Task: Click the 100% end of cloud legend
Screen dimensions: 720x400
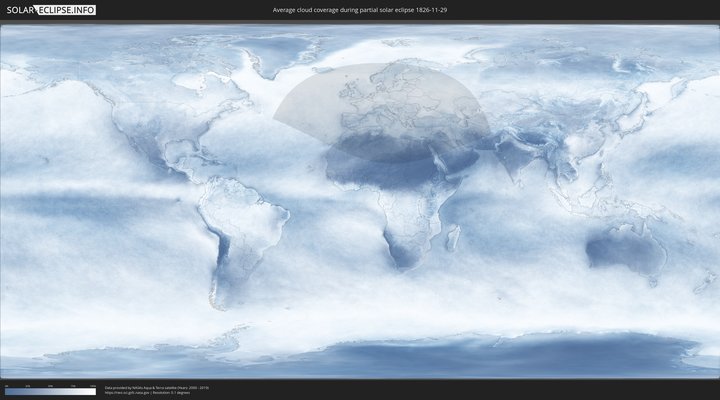Action: click(94, 392)
